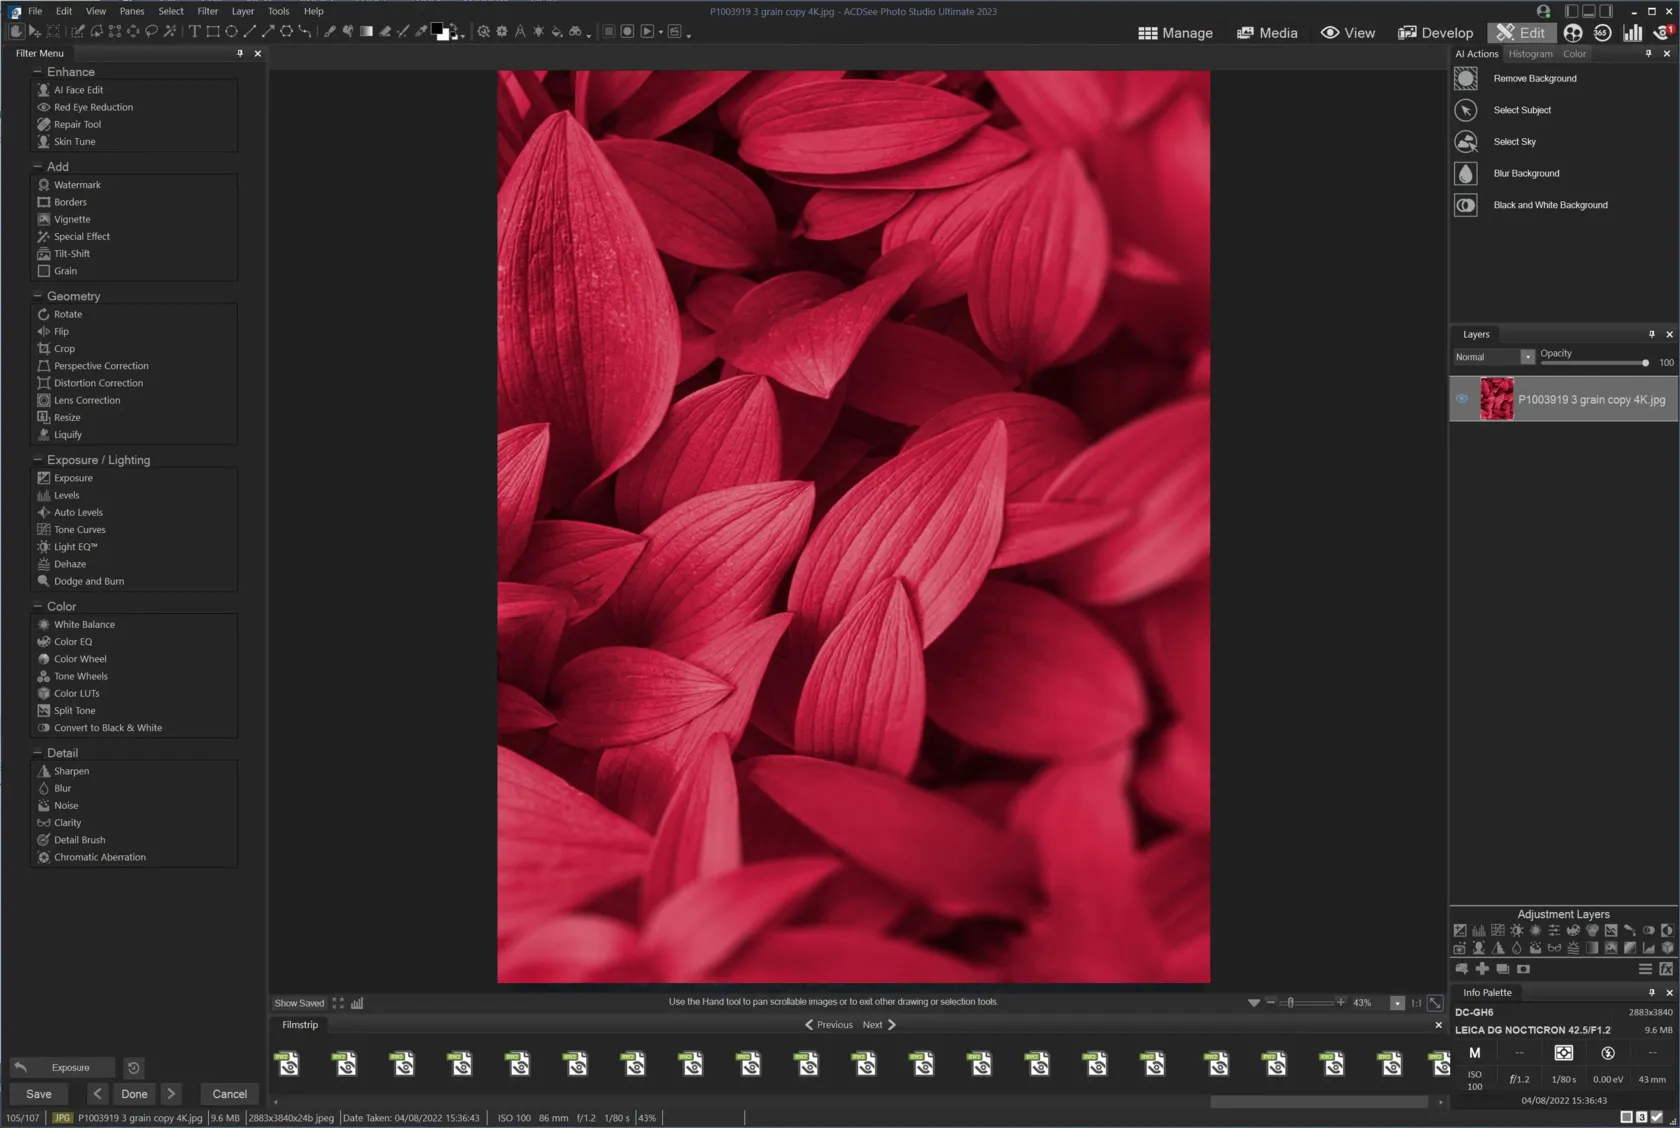Viewport: 1680px width, 1128px height.
Task: Open the Color Wheel adjustment
Action: [x=80, y=659]
